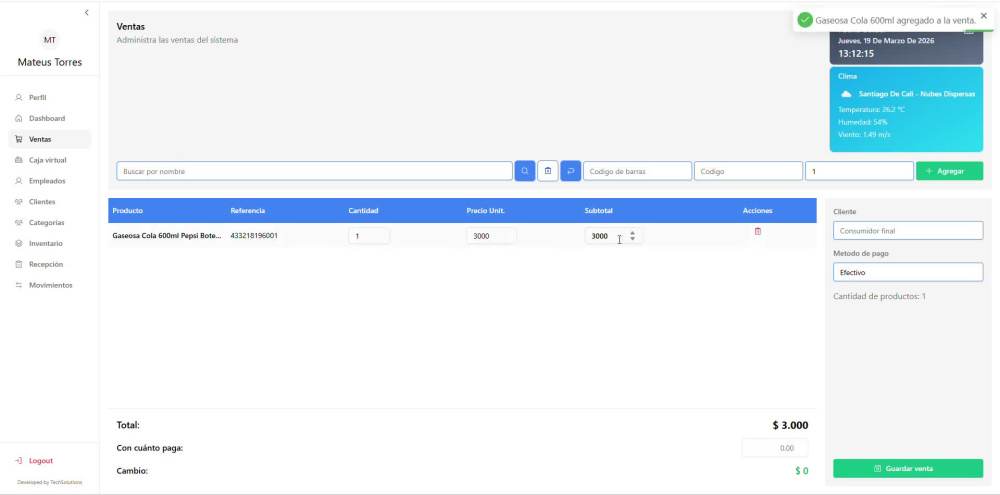Click the Subtotal column header

[x=599, y=211]
